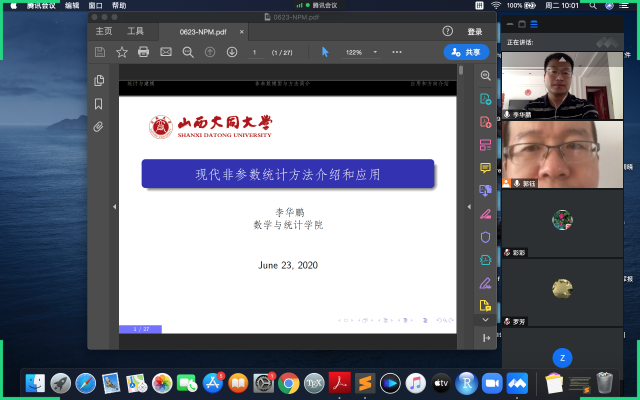
Task: Open the bookmarks panel in left sidebar
Action: tap(99, 104)
